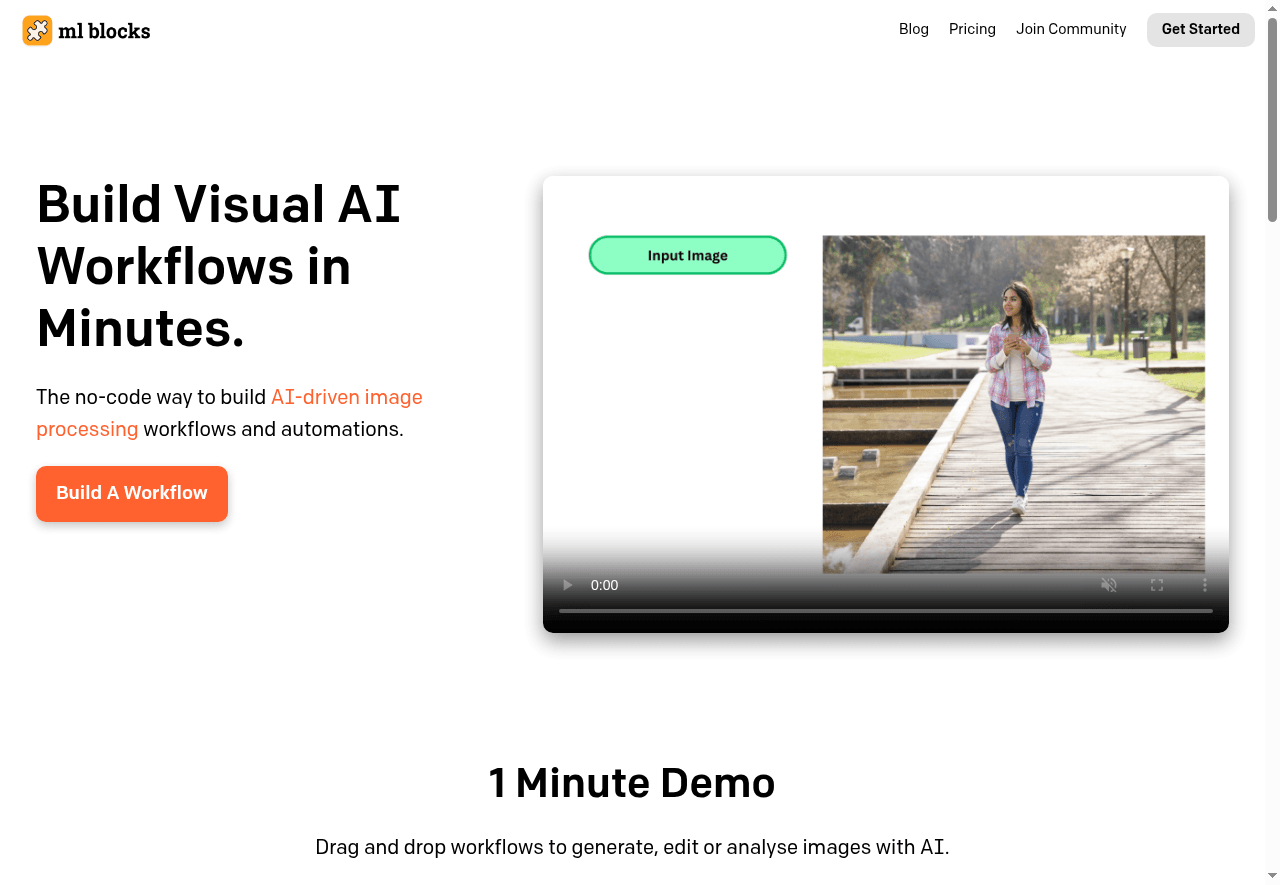The width and height of the screenshot is (1280, 885).
Task: Open the Blog page
Action: [x=913, y=29]
